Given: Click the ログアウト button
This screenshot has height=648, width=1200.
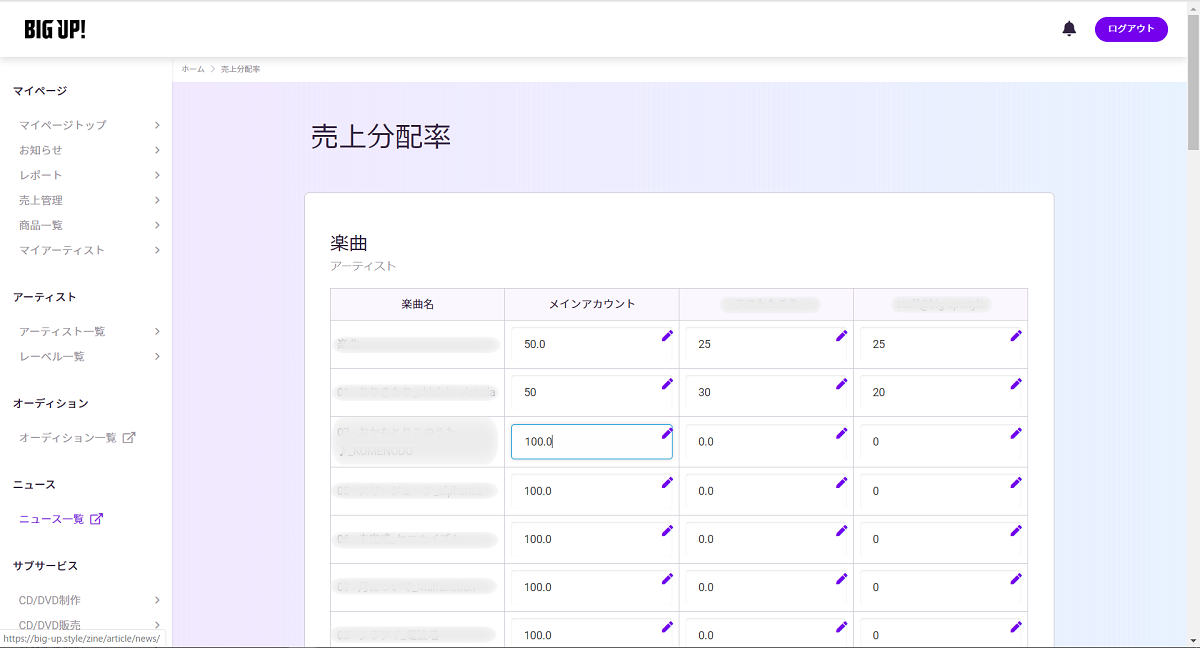Looking at the screenshot, I should (x=1130, y=29).
